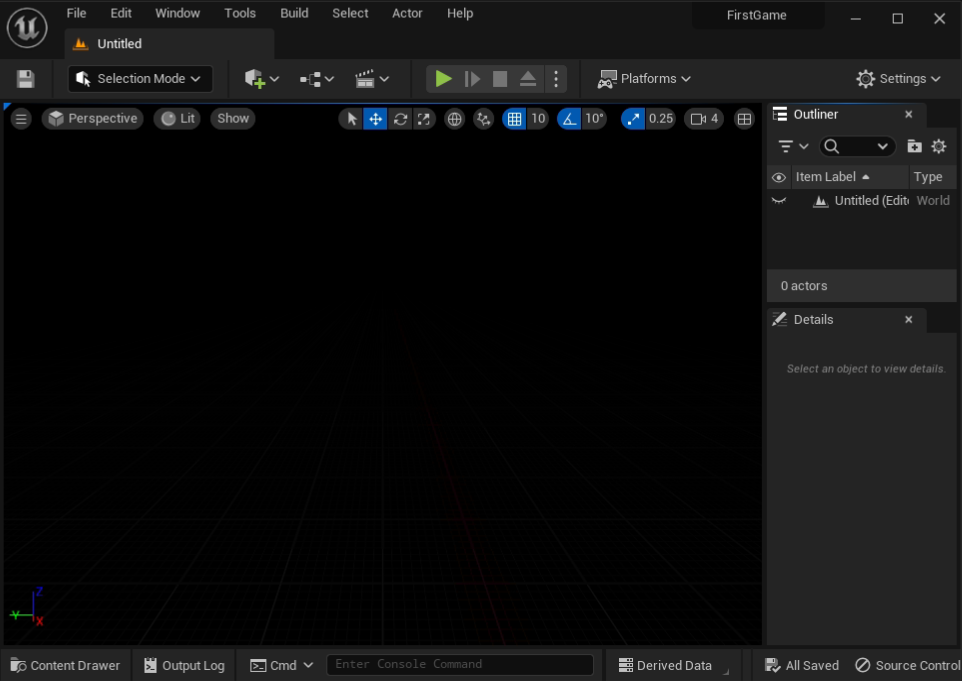The image size is (962, 681).
Task: Expand the Platforms dropdown
Action: [645, 79]
